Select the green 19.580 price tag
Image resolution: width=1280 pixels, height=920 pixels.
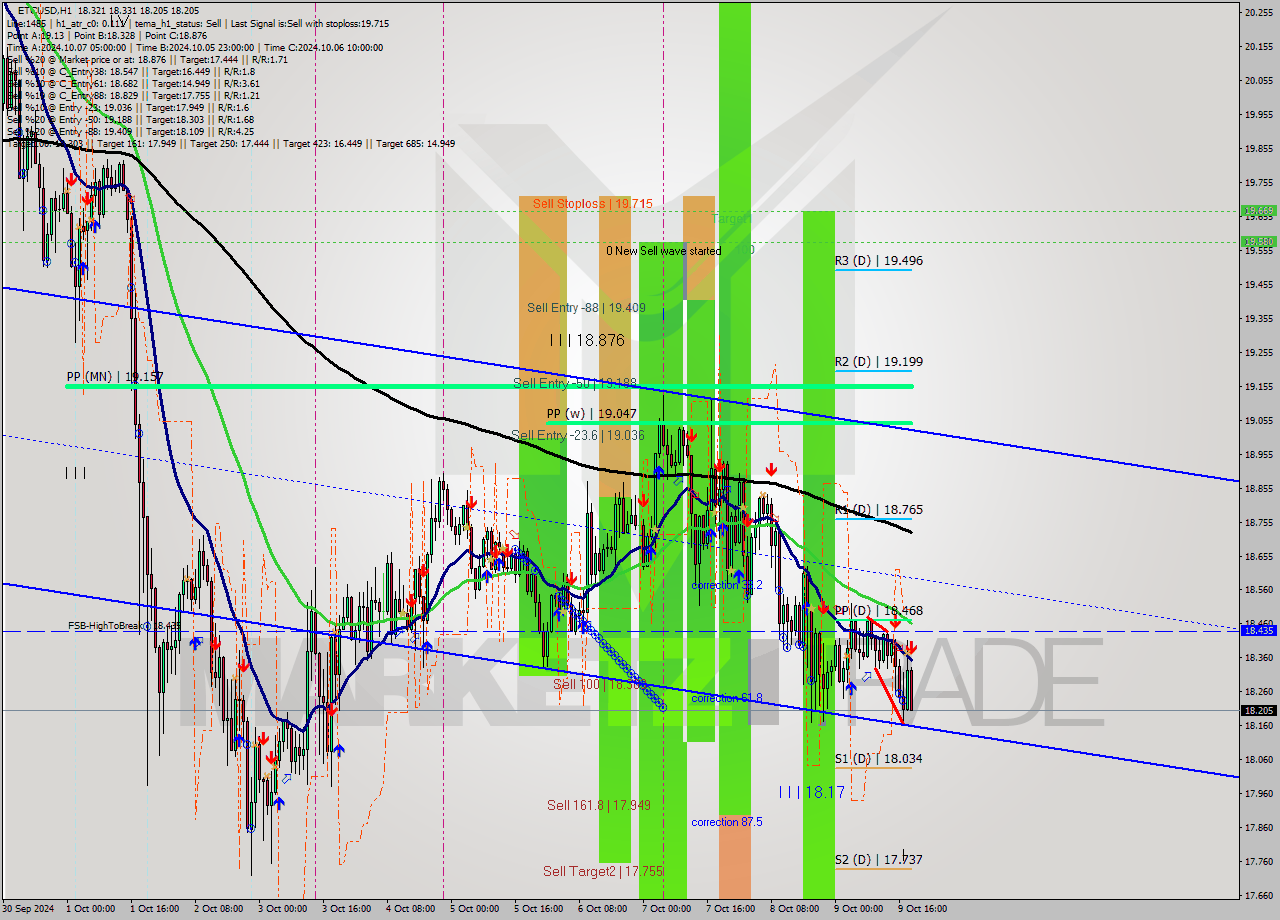point(1257,241)
